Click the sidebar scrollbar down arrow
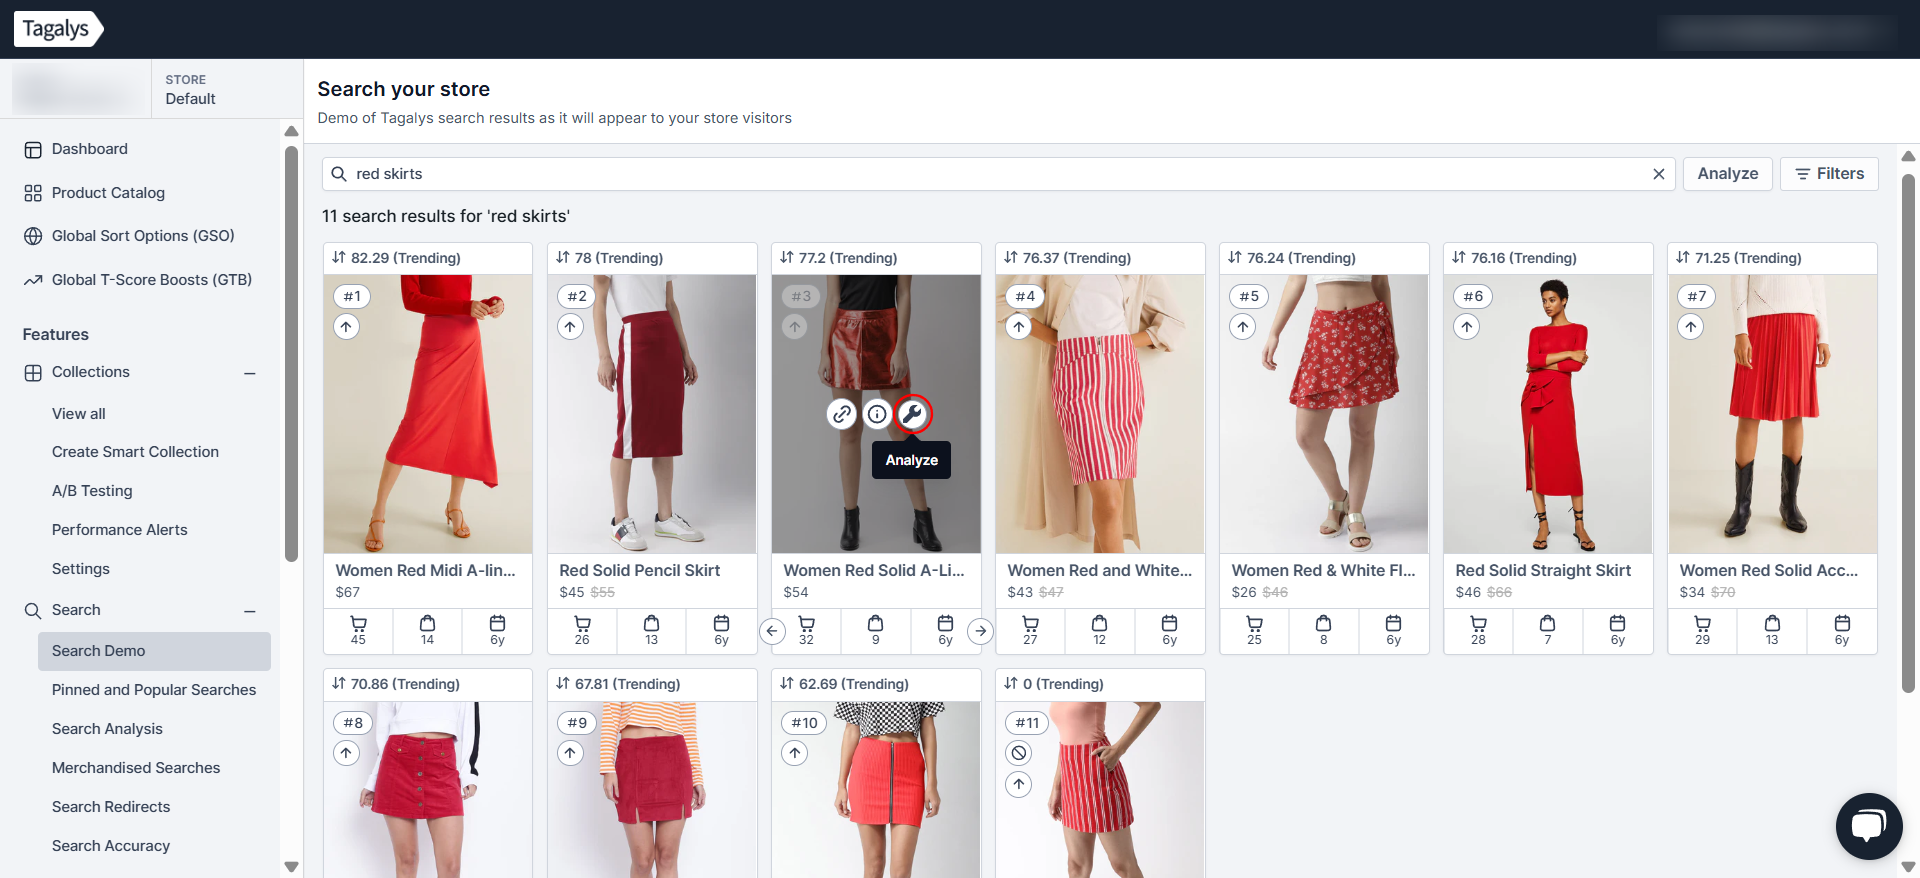 pos(291,866)
